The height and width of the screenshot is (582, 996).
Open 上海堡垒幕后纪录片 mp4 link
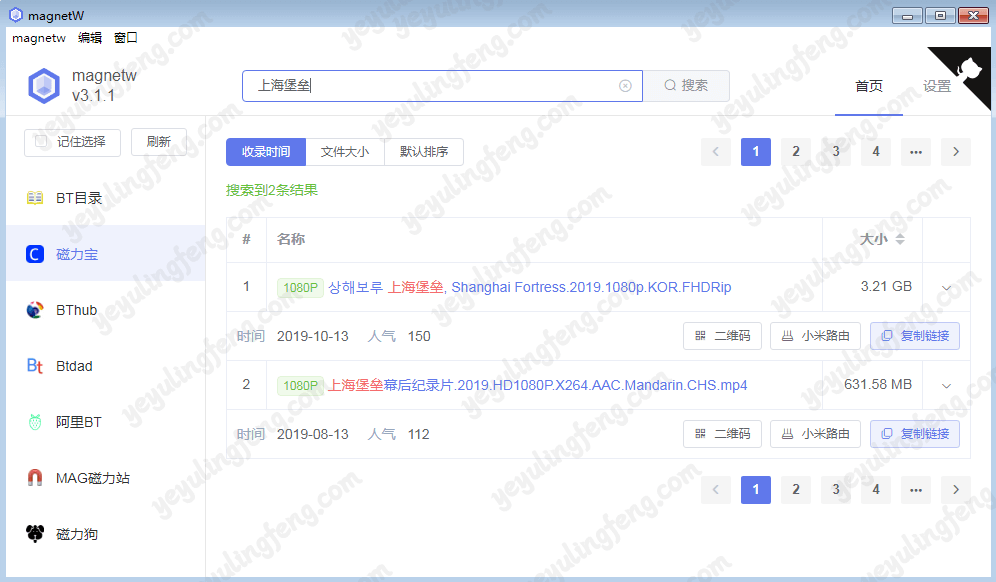pyautogui.click(x=537, y=385)
